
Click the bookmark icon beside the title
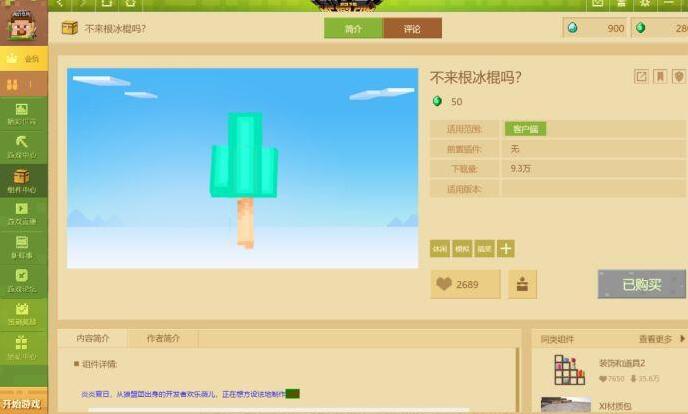tap(660, 77)
